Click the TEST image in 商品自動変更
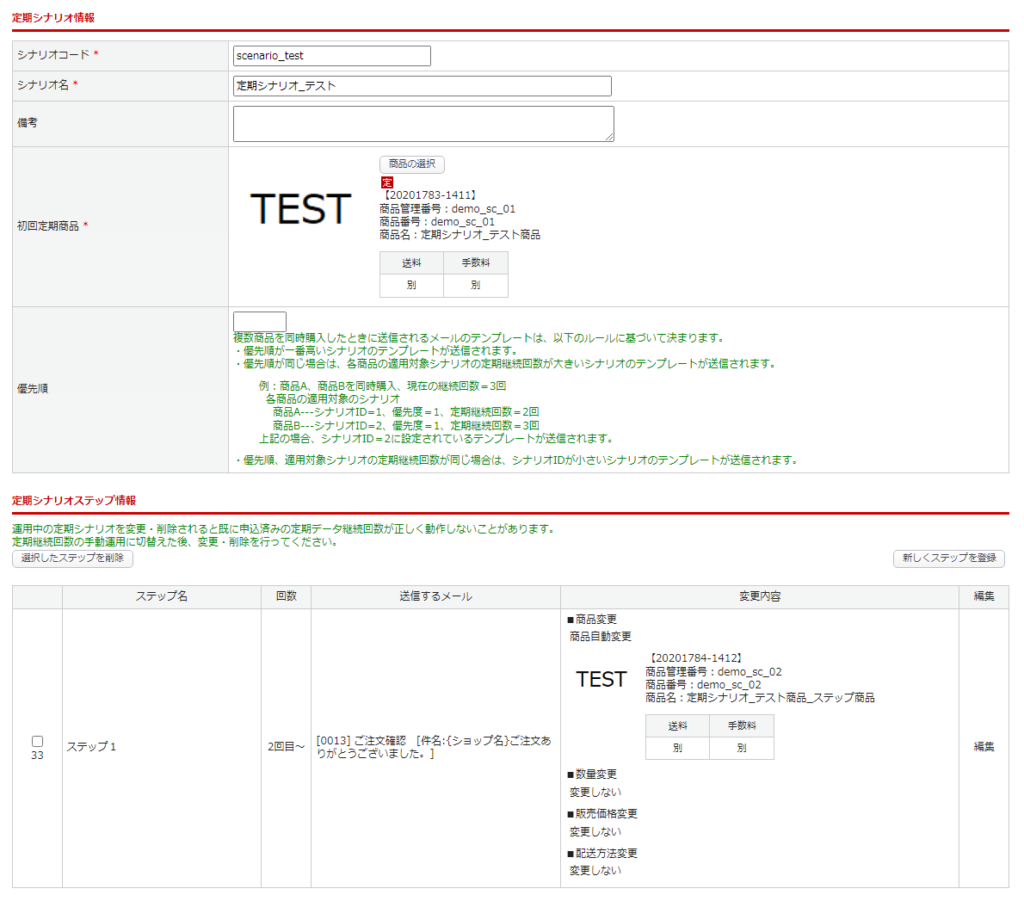The width and height of the screenshot is (1024, 901). tap(601, 680)
